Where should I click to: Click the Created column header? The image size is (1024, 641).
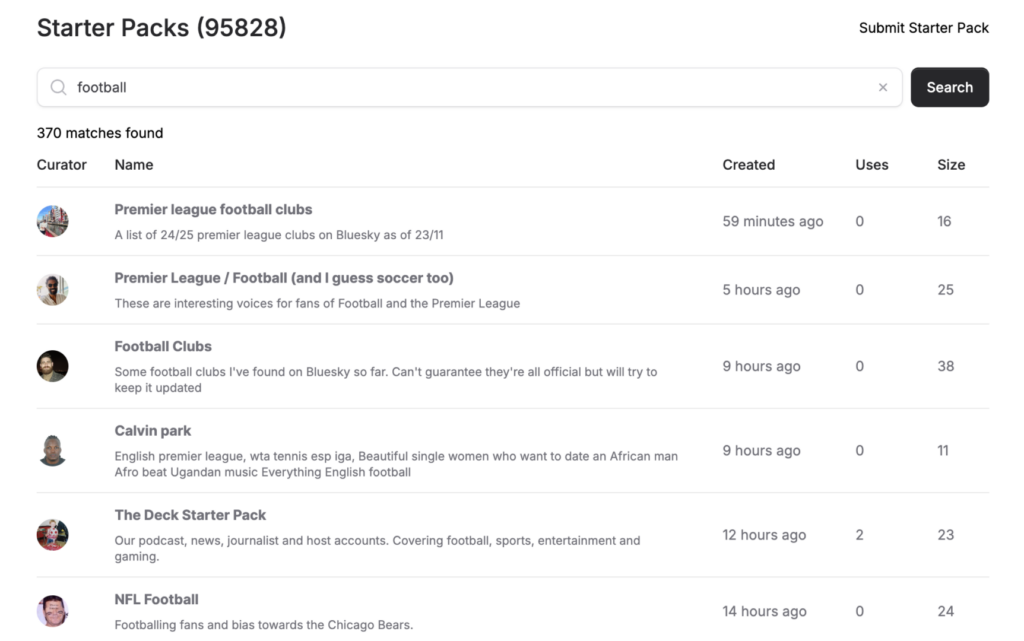[x=748, y=165]
